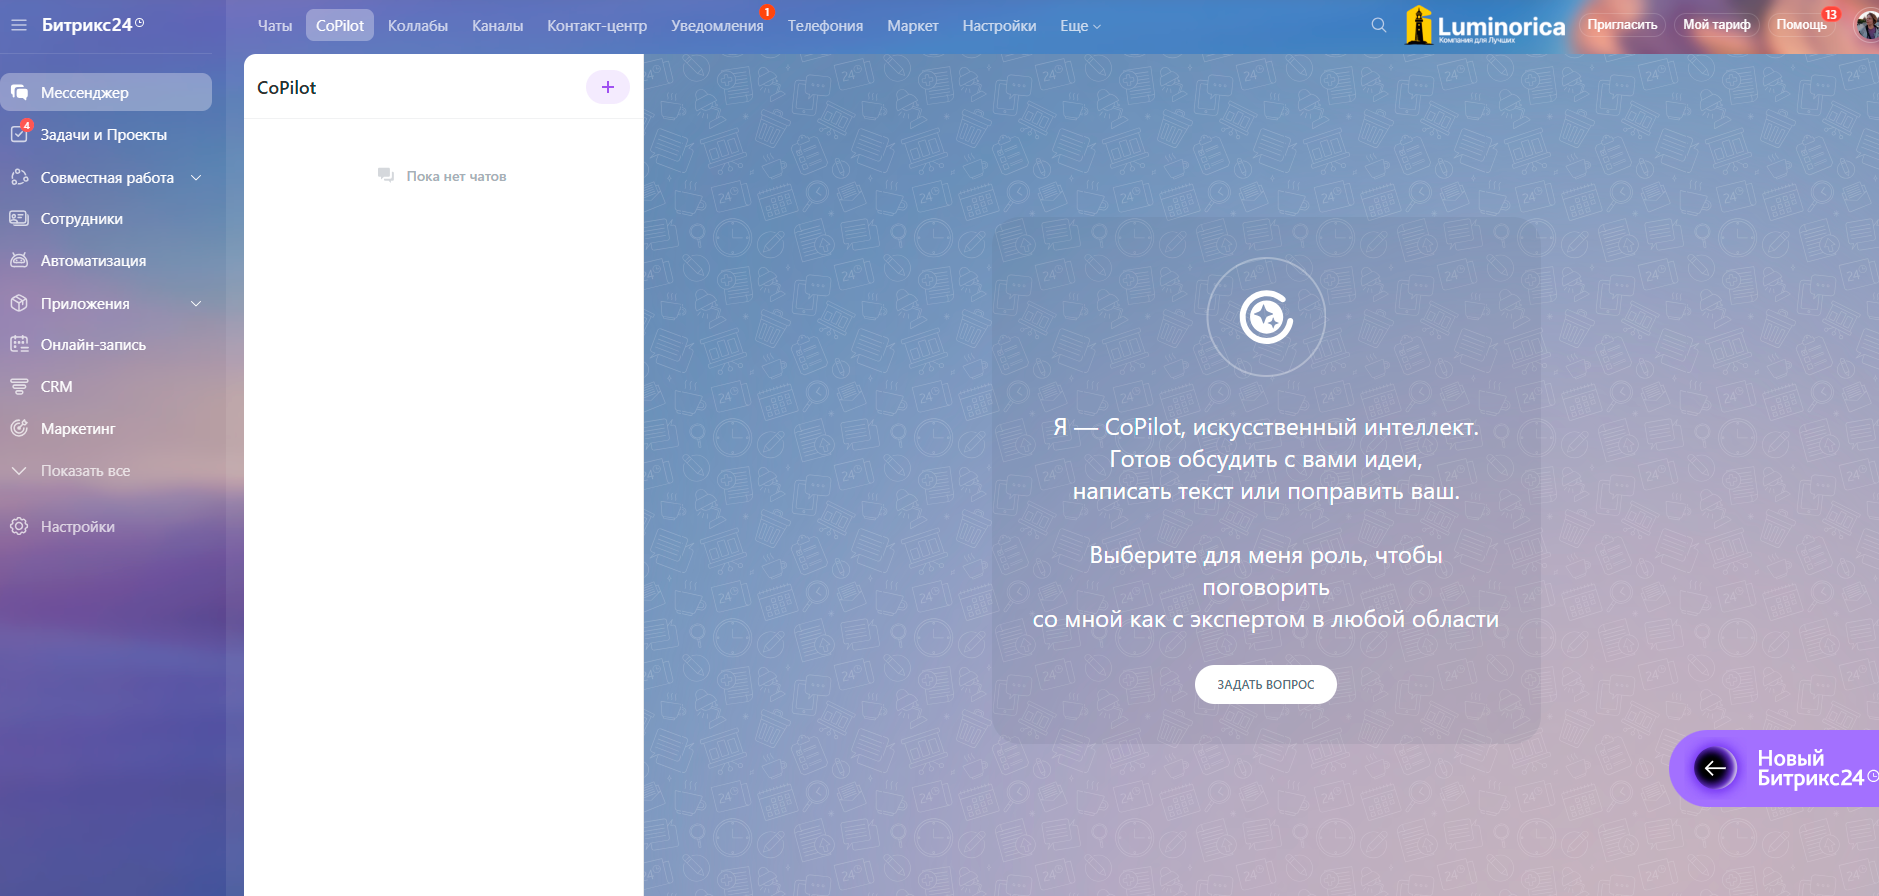
Task: Click the sidebar Настройки gear icon
Action: pyautogui.click(x=19, y=526)
